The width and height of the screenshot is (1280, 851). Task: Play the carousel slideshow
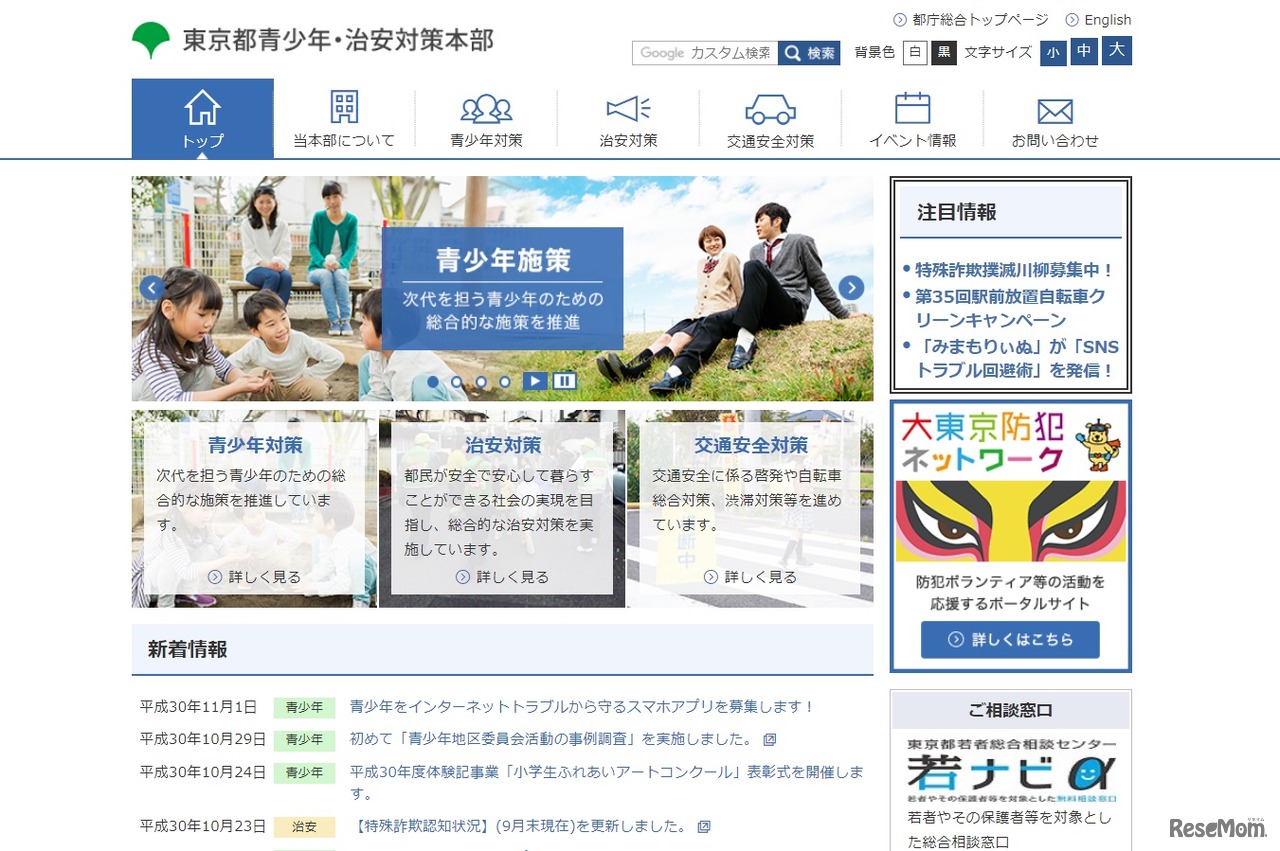click(535, 380)
